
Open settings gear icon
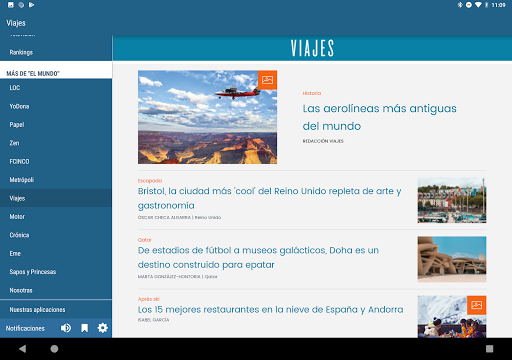[x=103, y=328]
